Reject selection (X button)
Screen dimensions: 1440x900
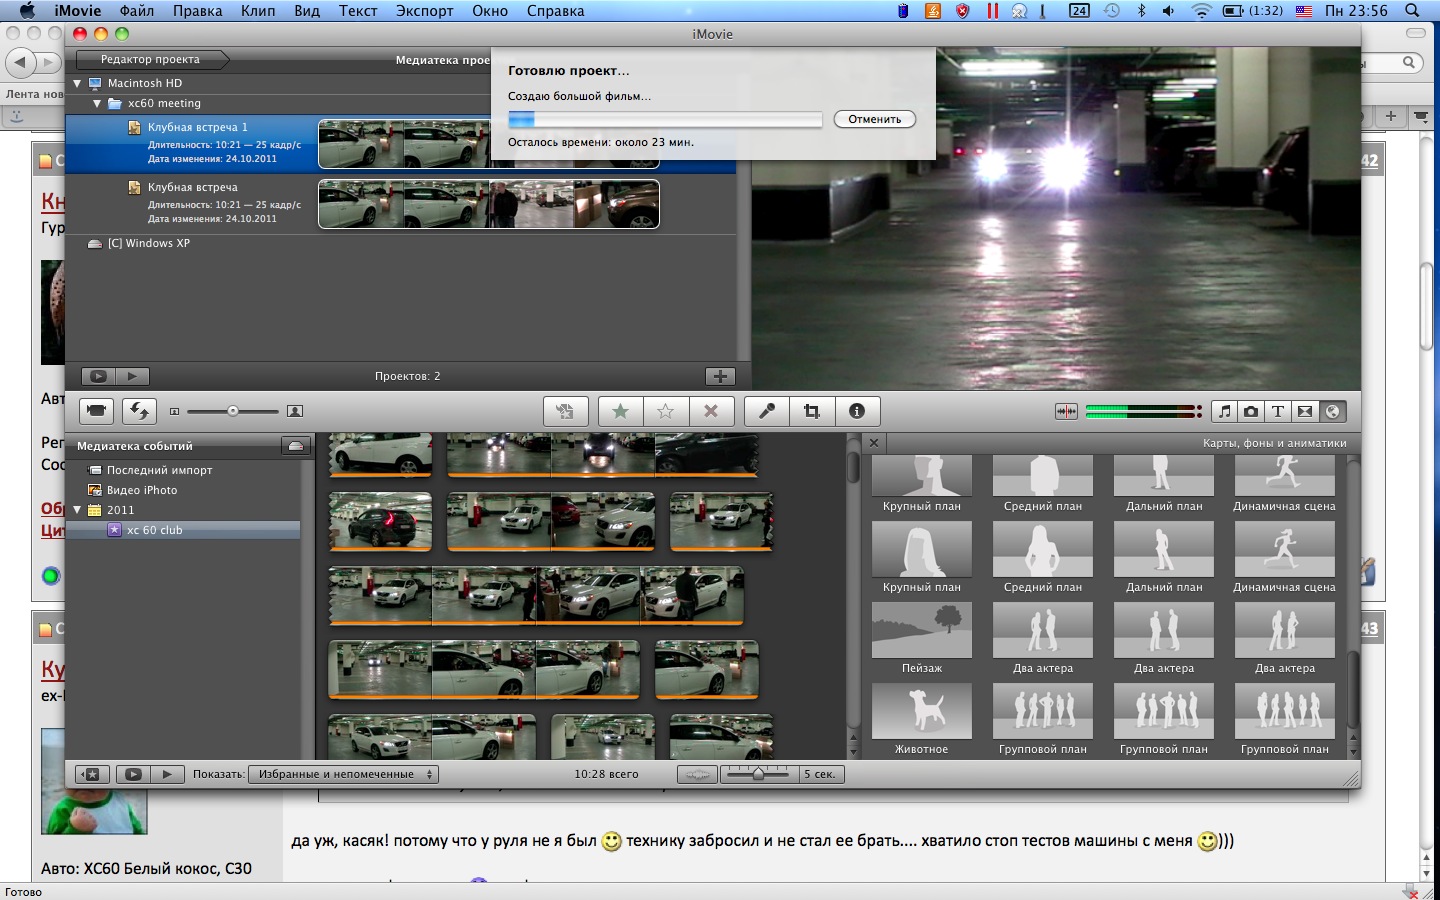[711, 411]
